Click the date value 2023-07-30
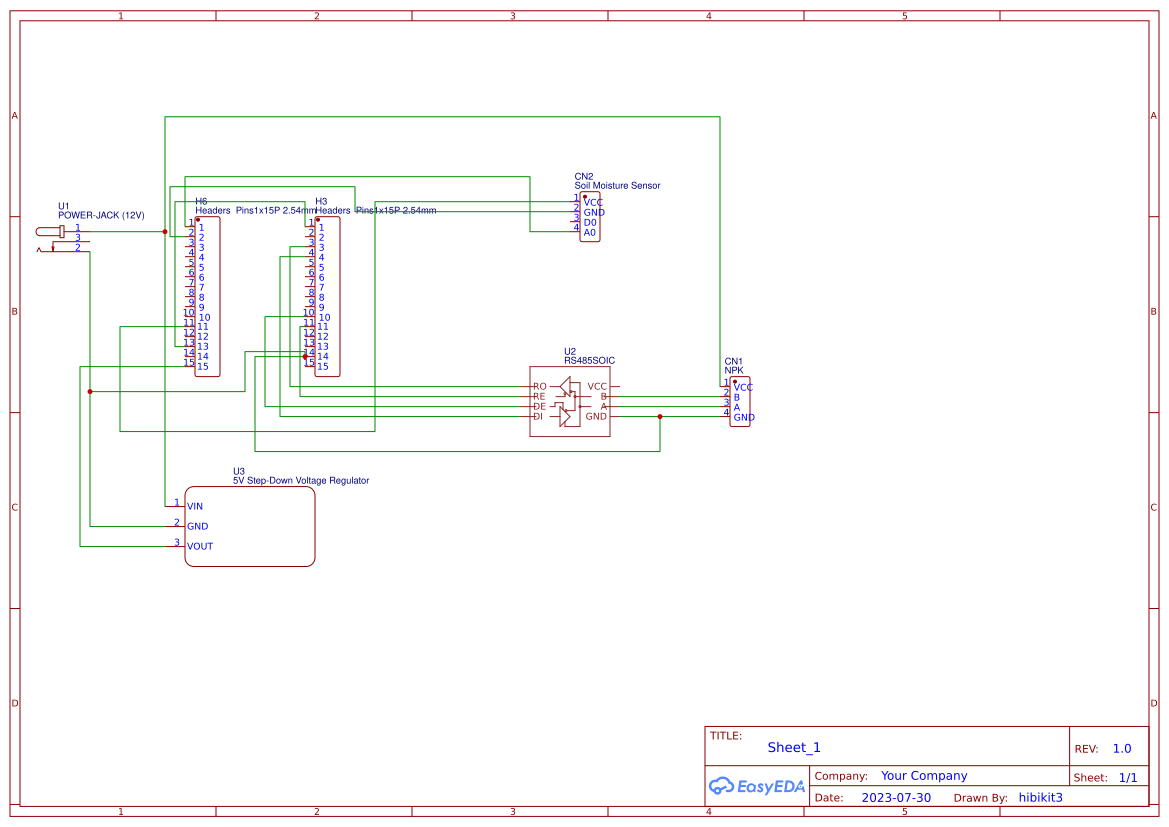The height and width of the screenshot is (827, 1169). (896, 798)
